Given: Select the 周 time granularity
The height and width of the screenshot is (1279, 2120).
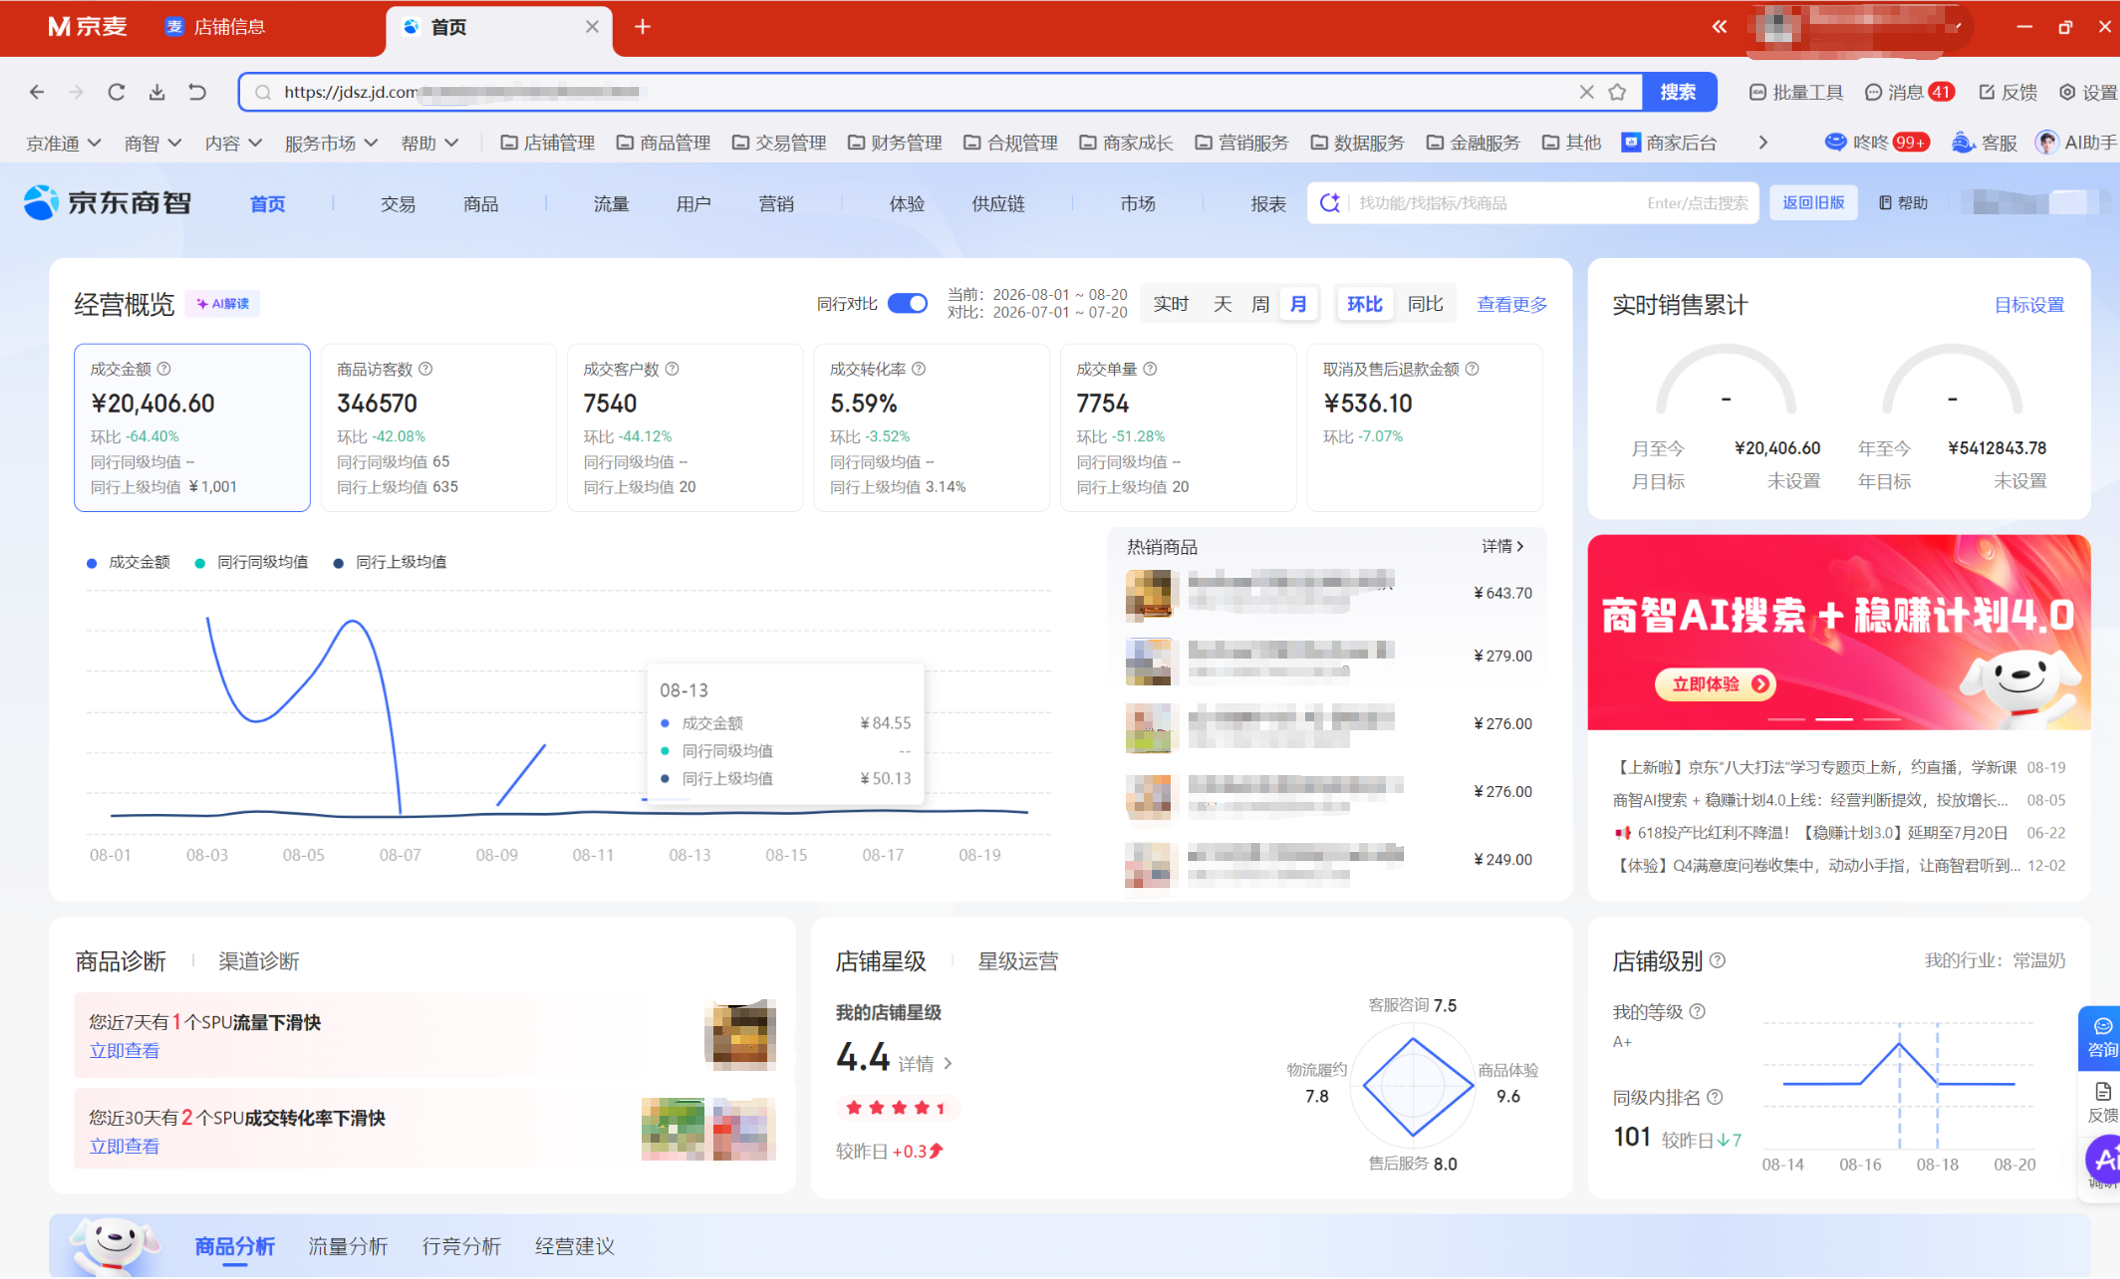Looking at the screenshot, I should [1260, 304].
